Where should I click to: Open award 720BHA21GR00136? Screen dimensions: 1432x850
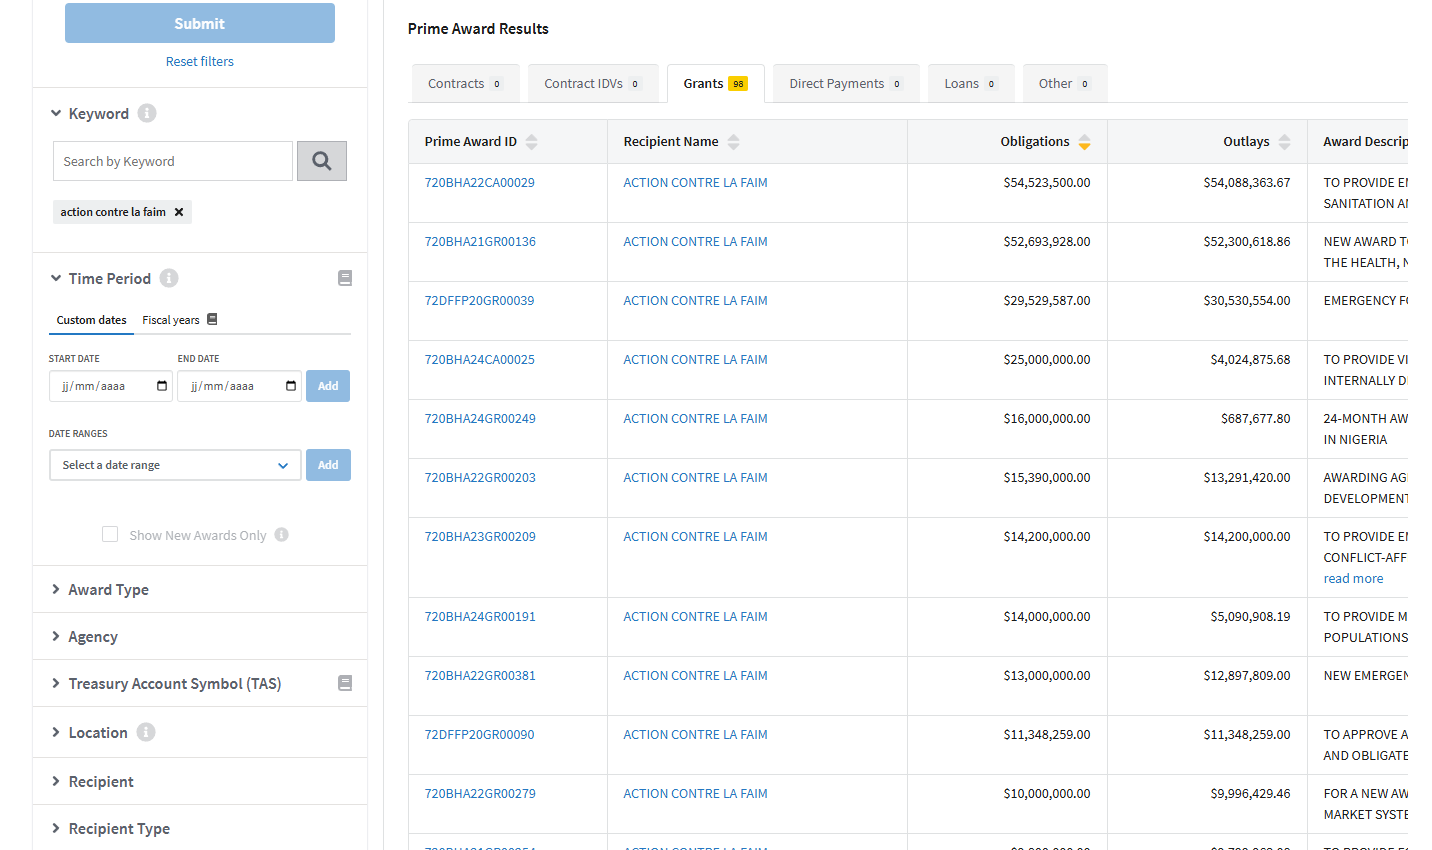point(480,241)
